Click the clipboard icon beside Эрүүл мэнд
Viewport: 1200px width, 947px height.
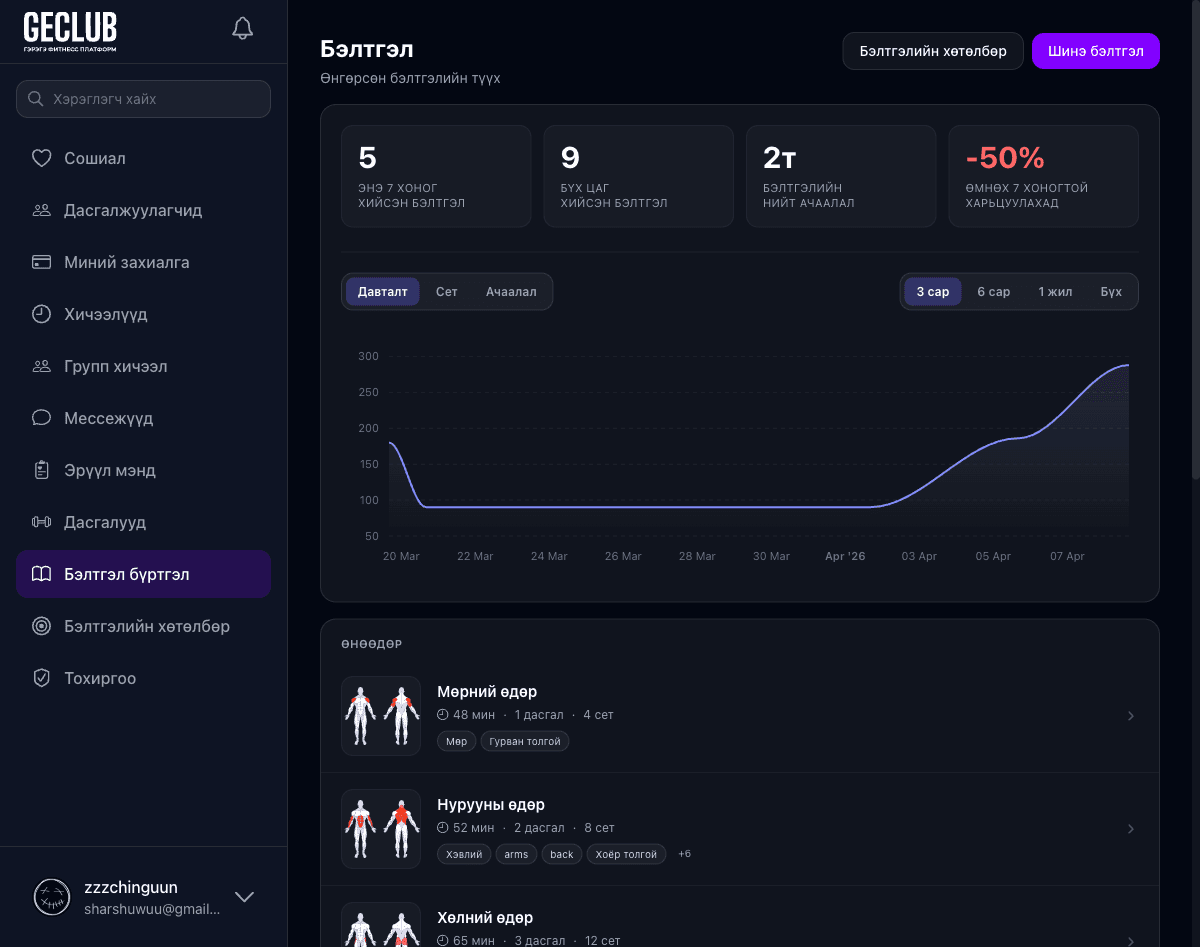point(41,470)
